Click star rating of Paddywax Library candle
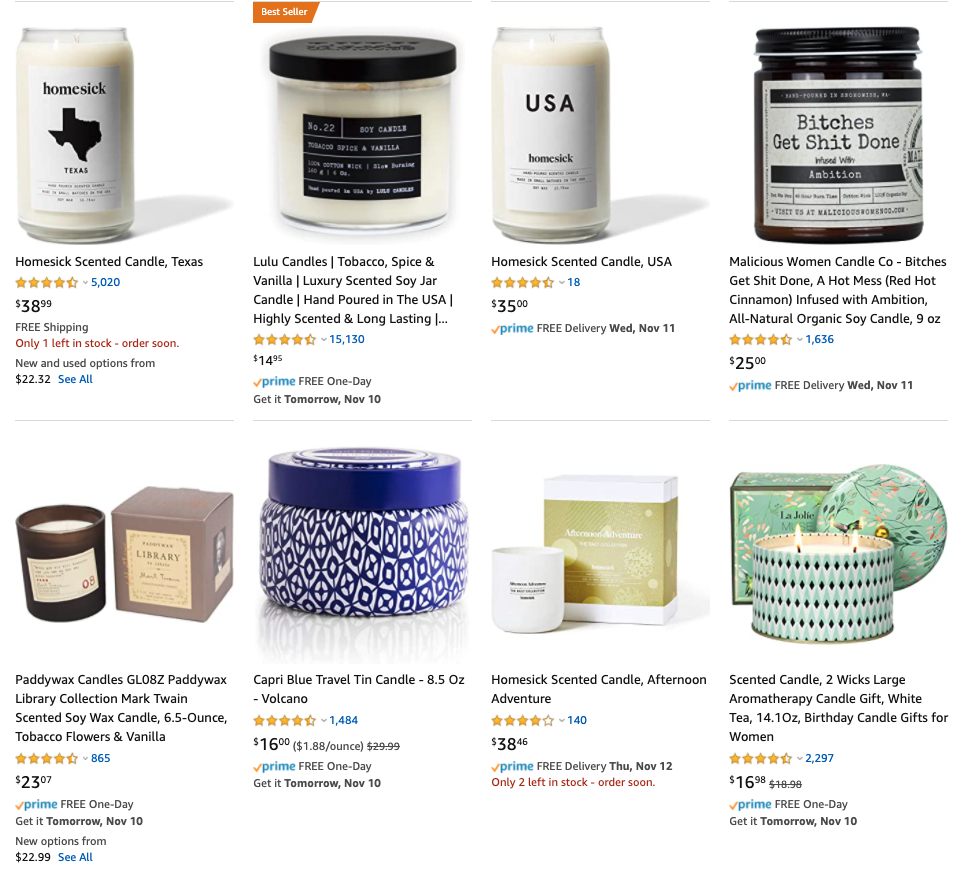Screen dimensions: 969x871 pos(47,758)
